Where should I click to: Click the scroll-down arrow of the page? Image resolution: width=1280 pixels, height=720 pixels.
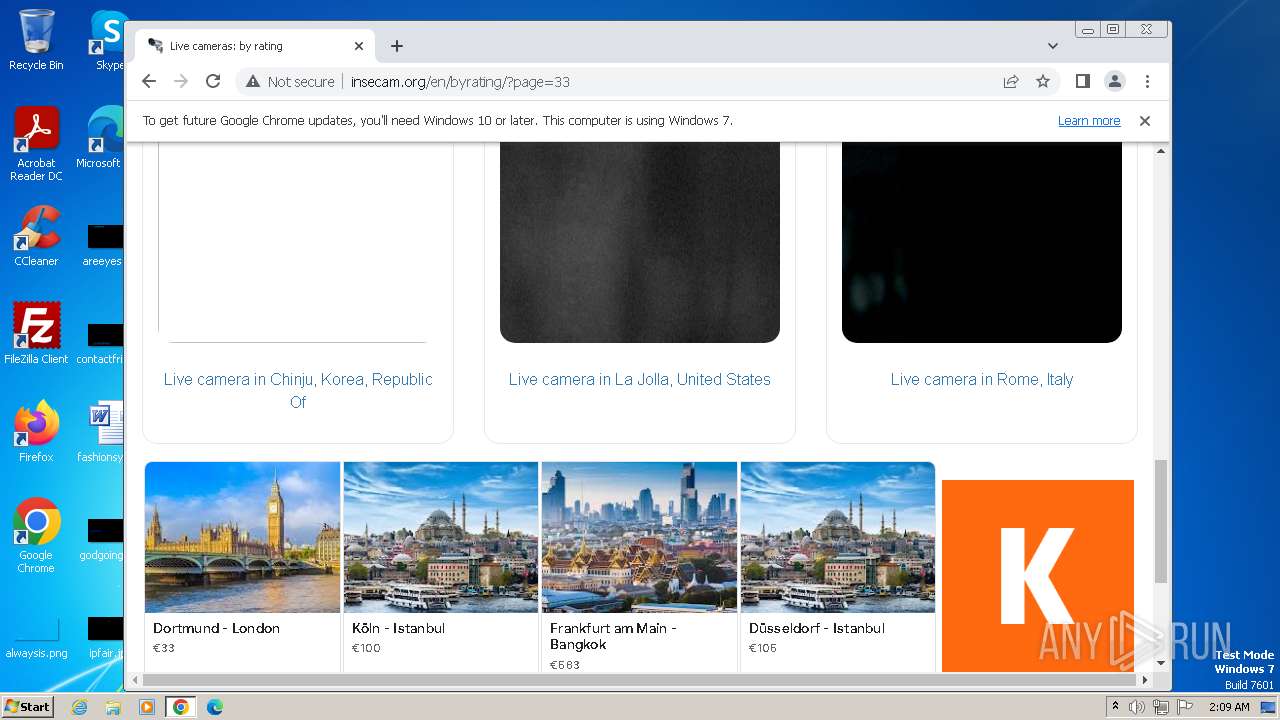point(1161,663)
